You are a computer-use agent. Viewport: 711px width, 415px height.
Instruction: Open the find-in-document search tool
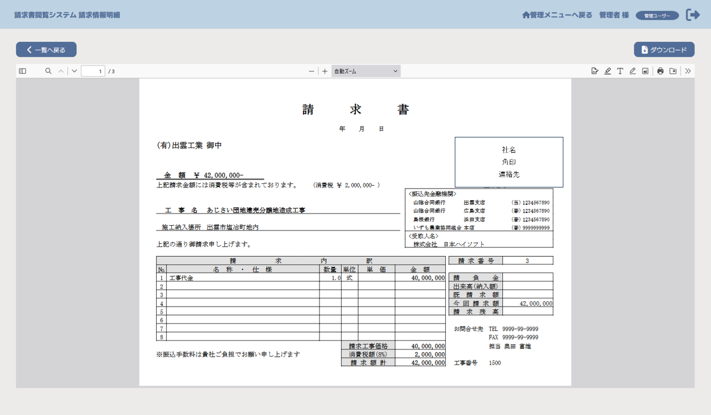tap(47, 71)
